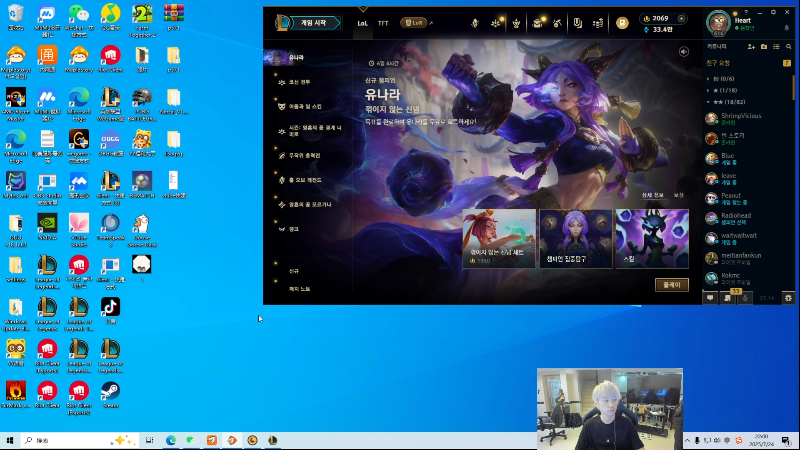Open the graduation-cap icon with notification dot
This screenshot has height=450, width=800.
click(x=537, y=23)
